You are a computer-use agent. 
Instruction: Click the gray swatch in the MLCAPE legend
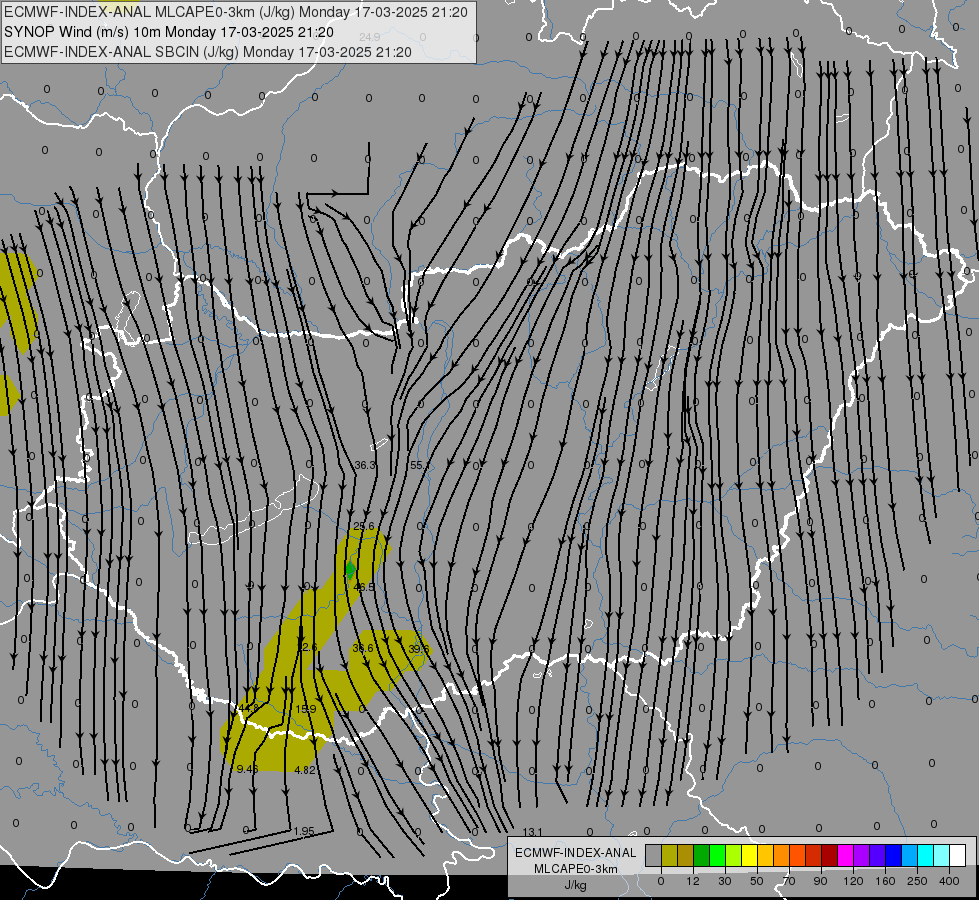coord(653,856)
